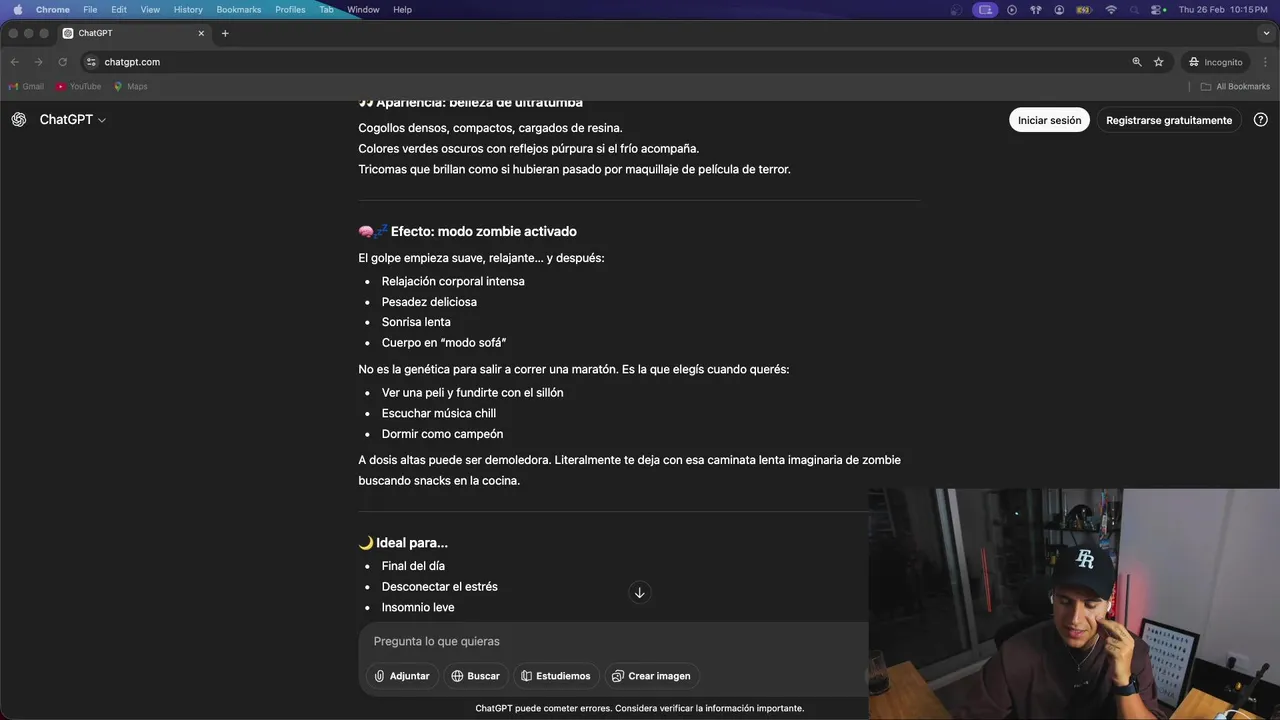Click the Adjuntar paperclip button

pyautogui.click(x=402, y=676)
